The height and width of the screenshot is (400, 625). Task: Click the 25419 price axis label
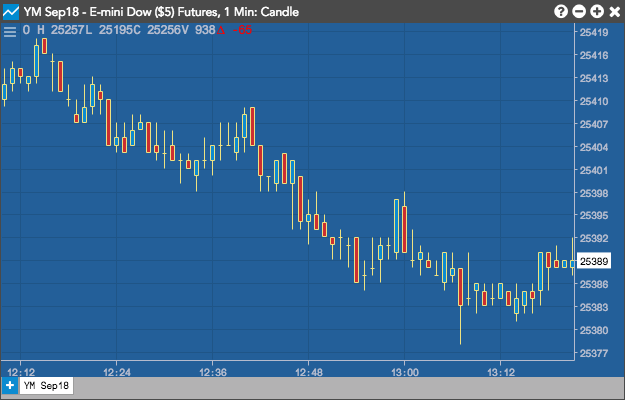pyautogui.click(x=594, y=32)
